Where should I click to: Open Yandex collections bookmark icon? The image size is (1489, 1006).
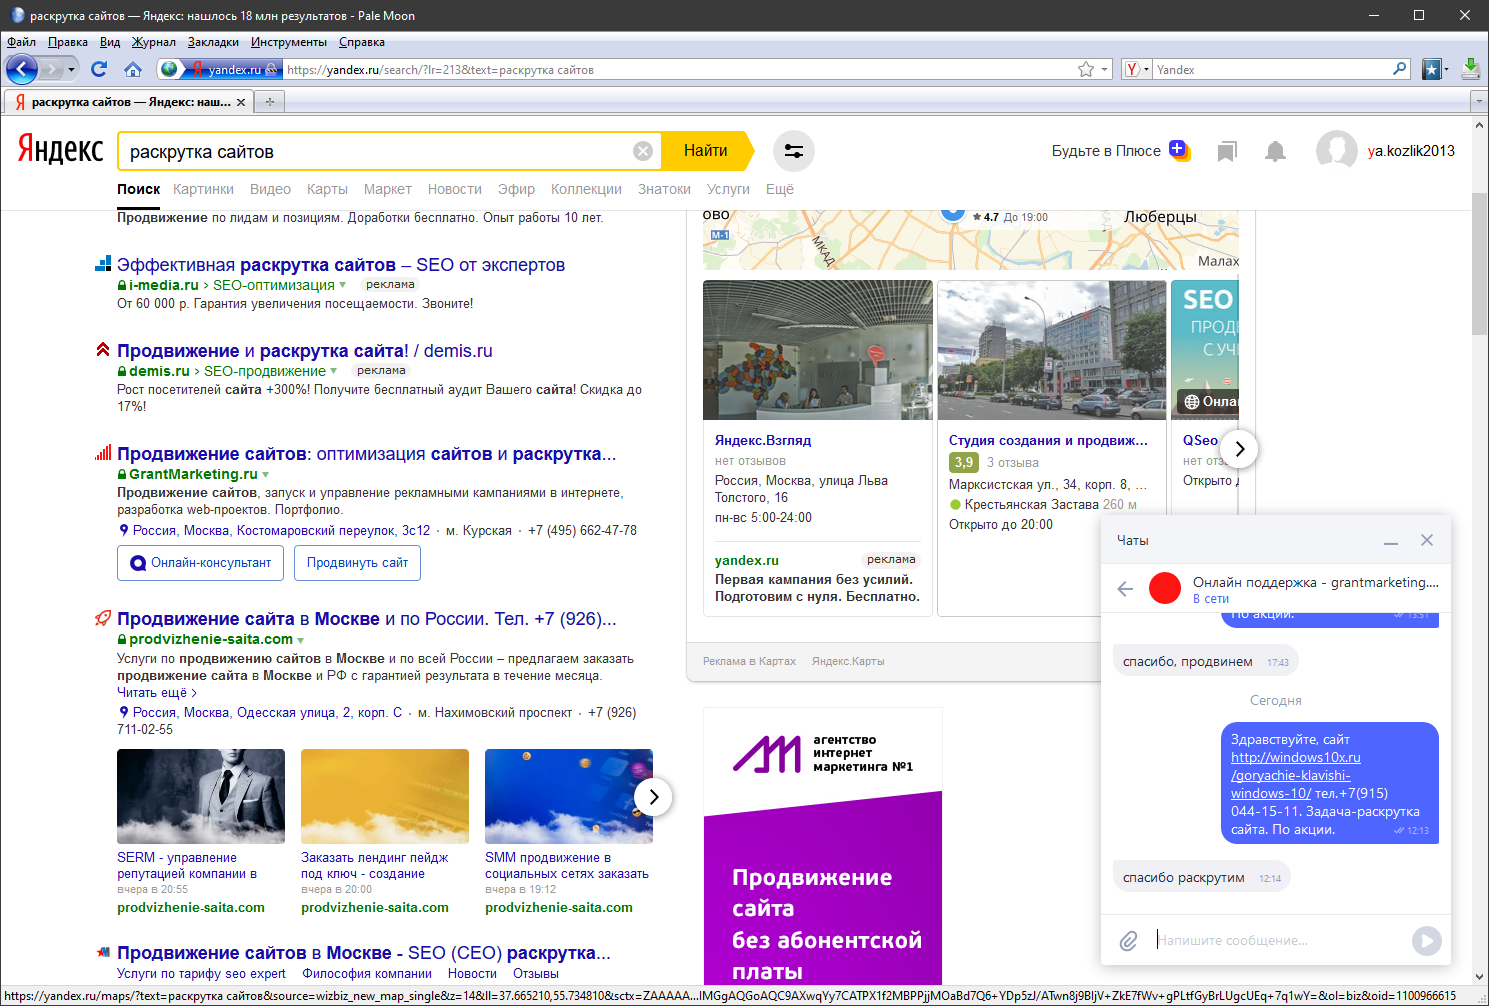click(1227, 151)
